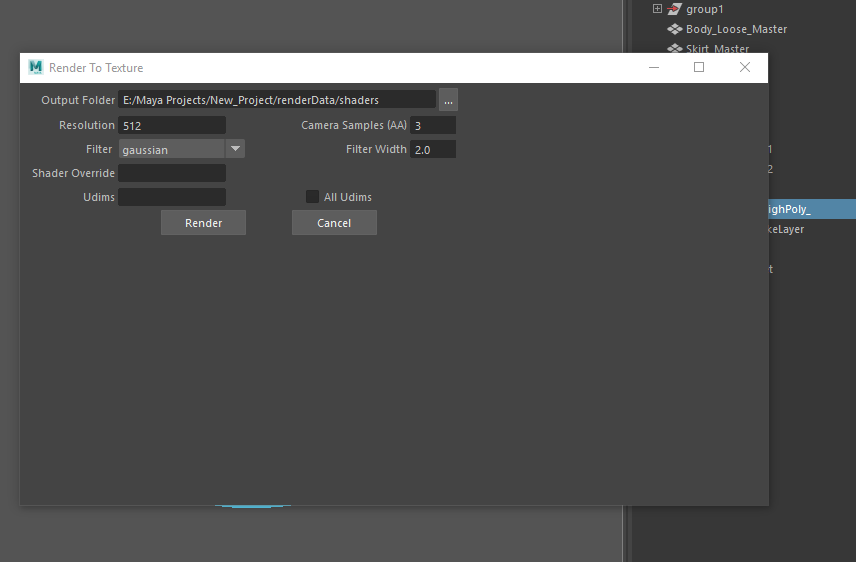The image size is (856, 562).
Task: Click the Udims text field
Action: pyautogui.click(x=172, y=197)
